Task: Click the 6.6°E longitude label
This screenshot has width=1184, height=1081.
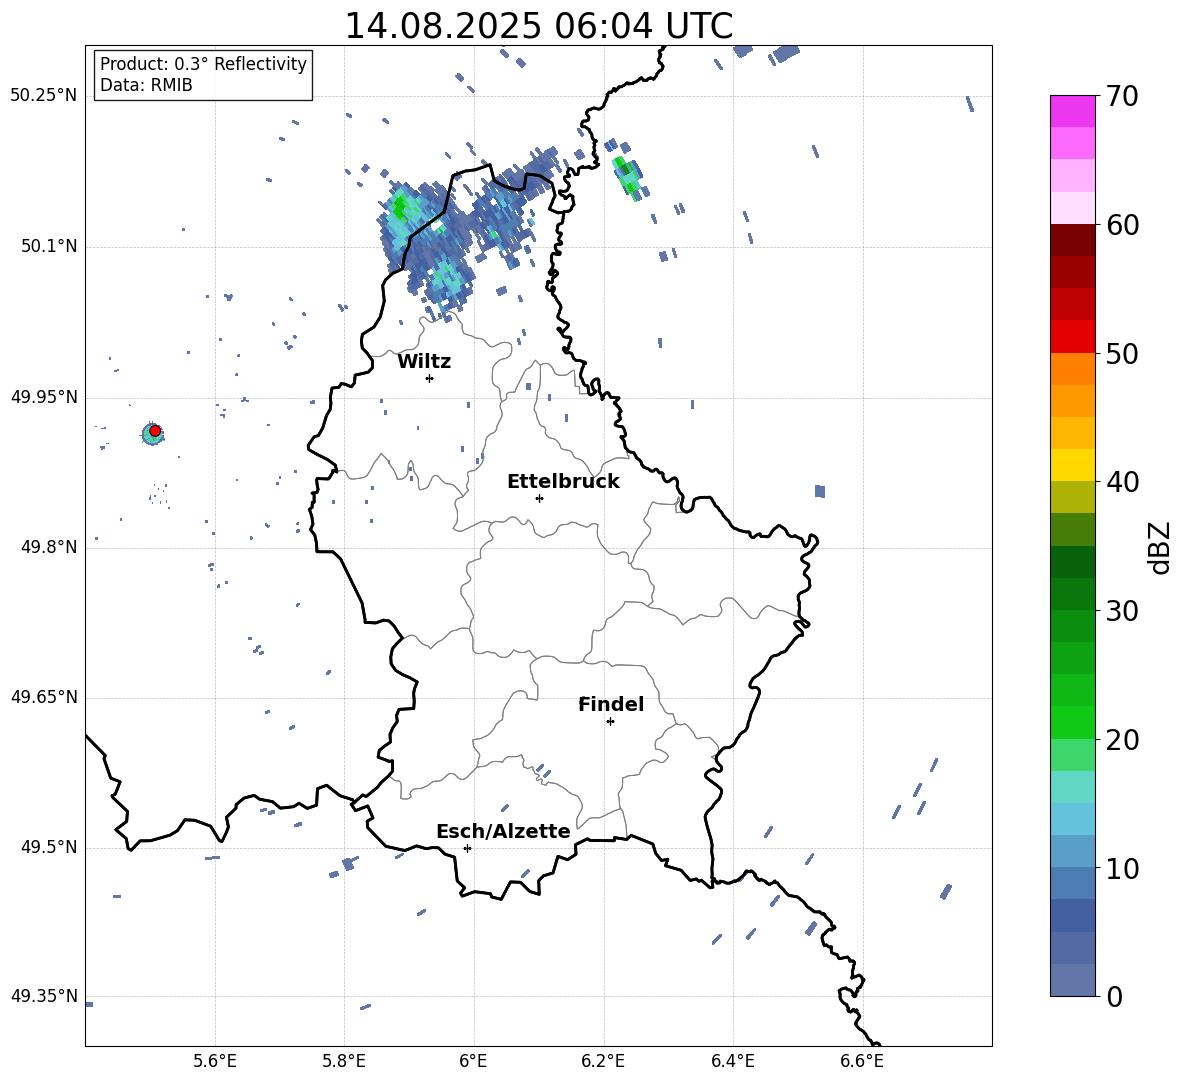Action: 862,1061
